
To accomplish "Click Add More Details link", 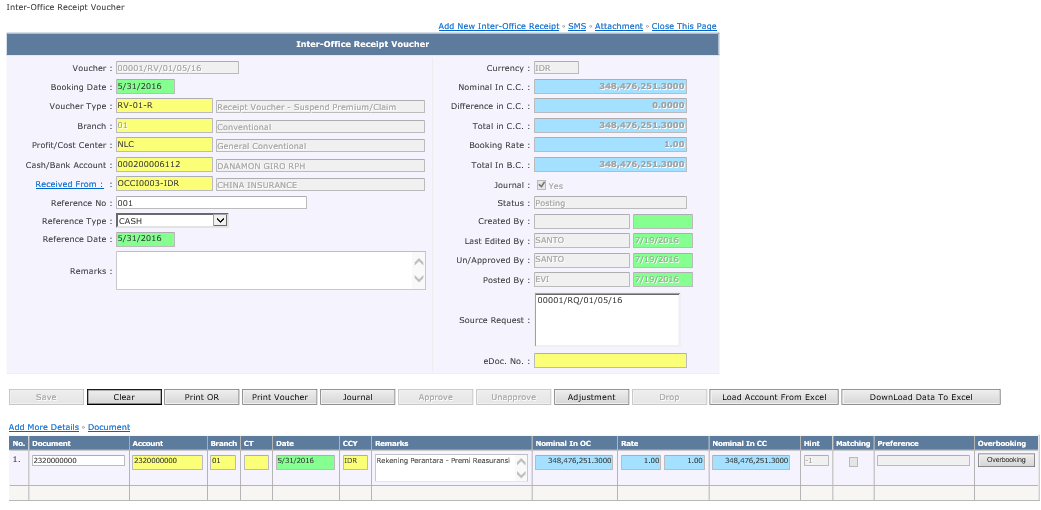I will point(44,427).
